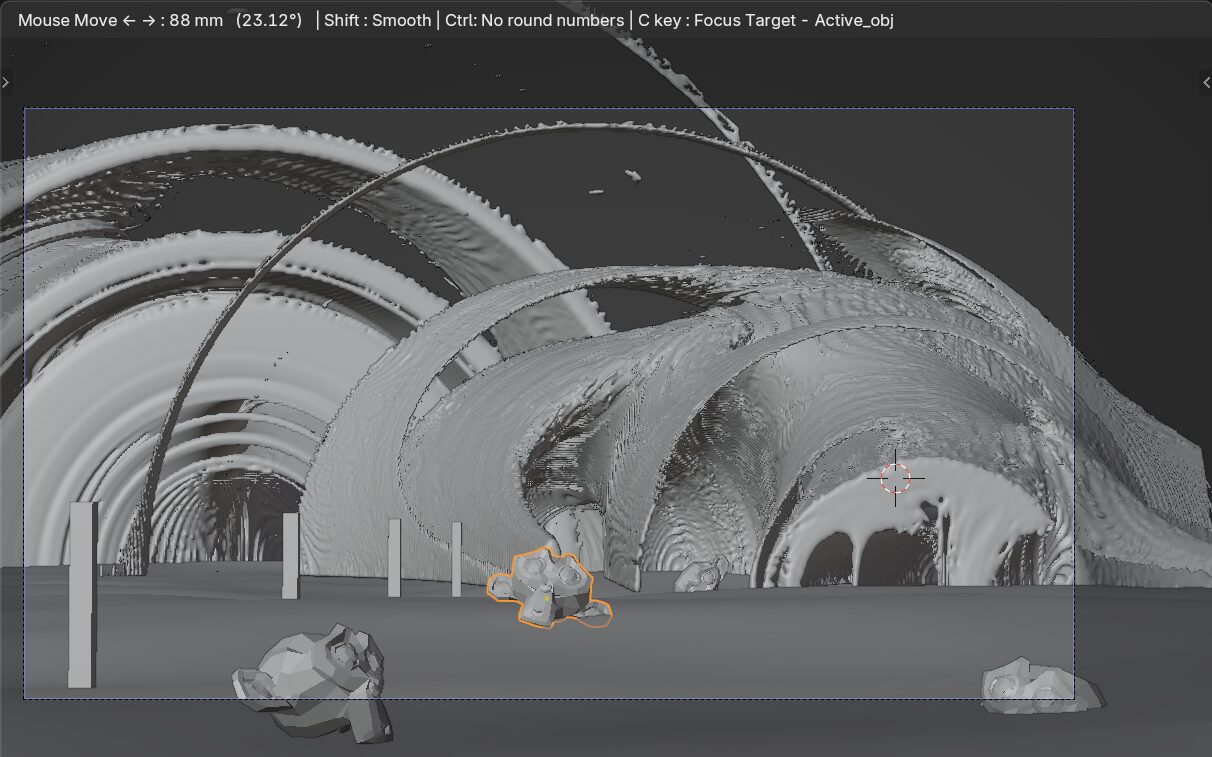The width and height of the screenshot is (1212, 757).
Task: Click the camera frame's bottom-right corner
Action: (x=1073, y=698)
